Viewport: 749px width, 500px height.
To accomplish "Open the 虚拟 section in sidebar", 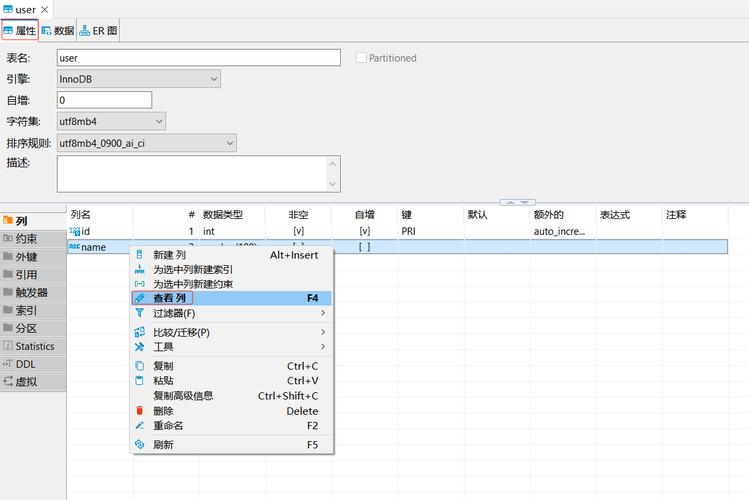I will point(33,382).
